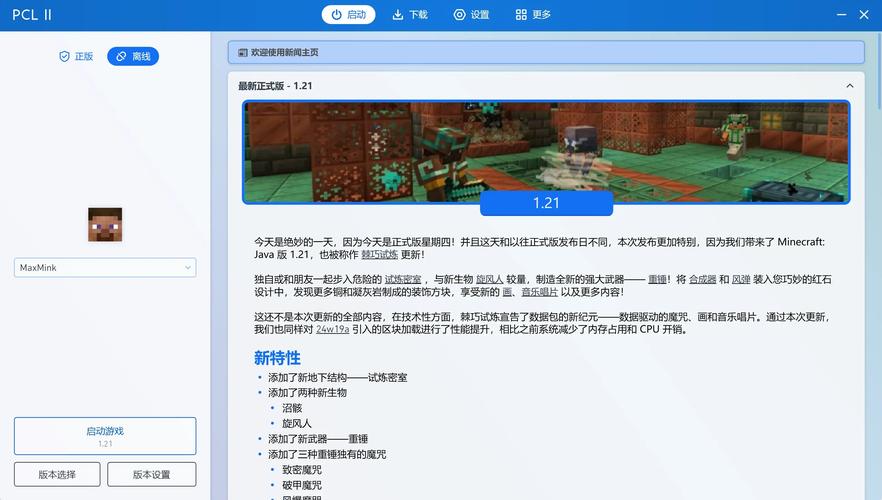Open the 24w19a snapshot link
The image size is (882, 500).
(332, 329)
